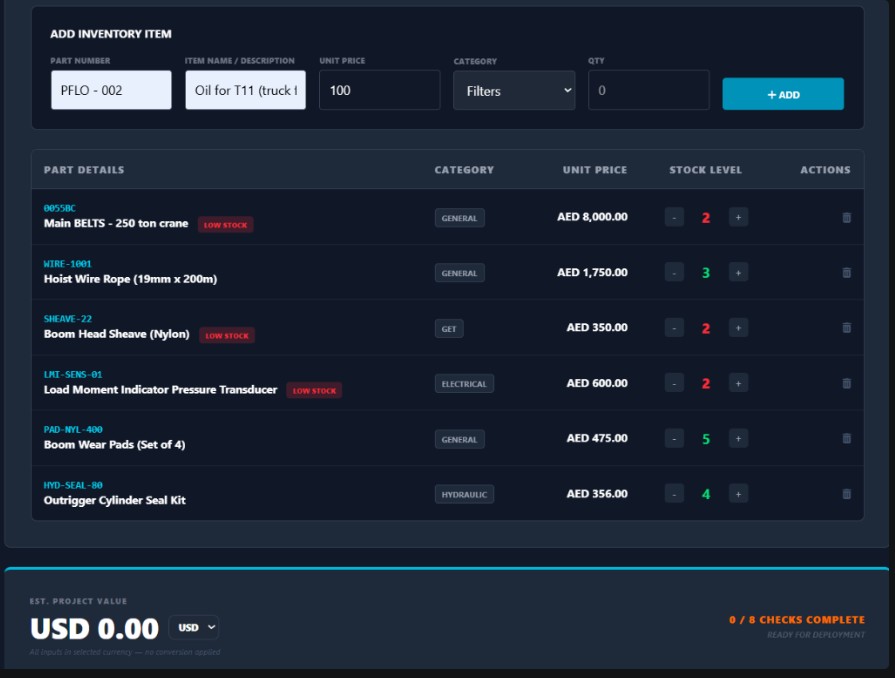Click the Unit Price field showing 100

tap(377, 90)
